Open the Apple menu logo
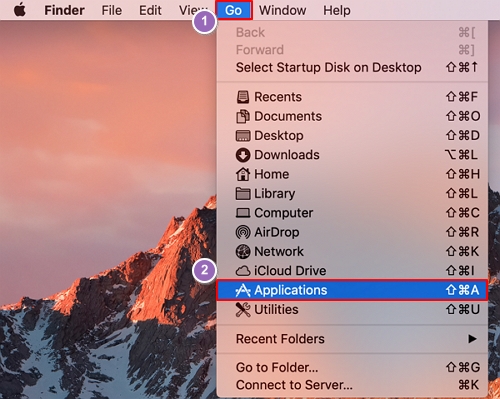The image size is (500, 399). [x=20, y=10]
